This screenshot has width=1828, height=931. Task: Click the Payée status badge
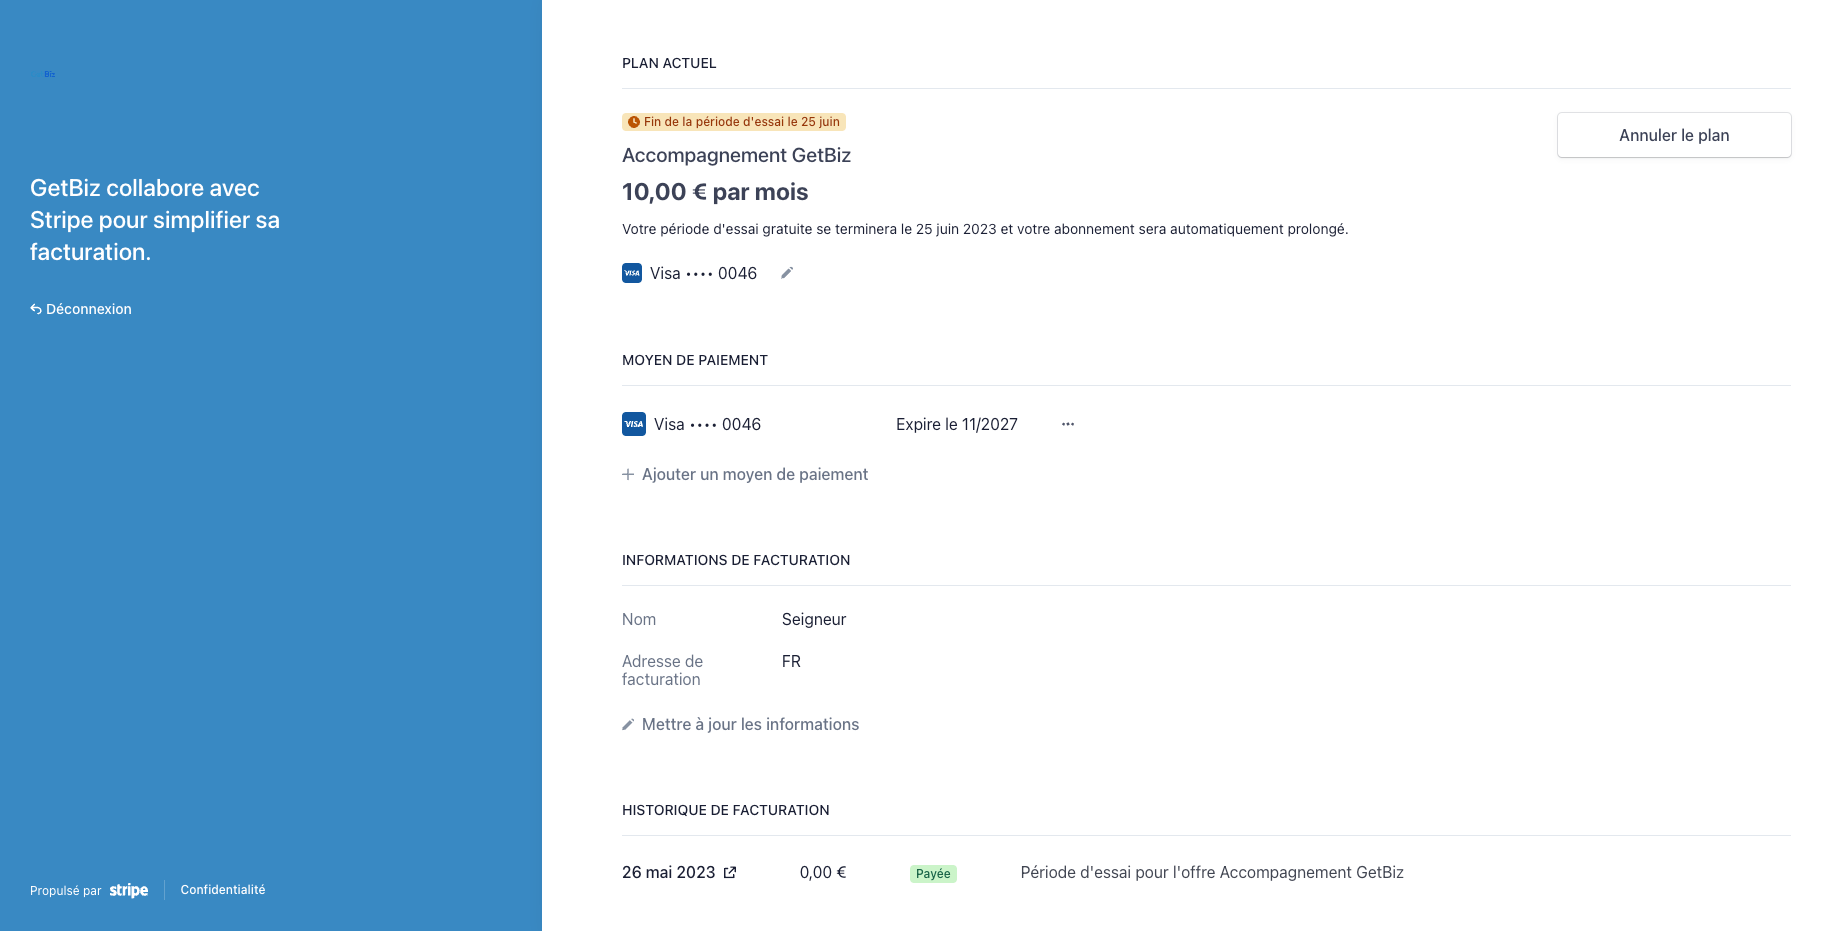pos(933,874)
